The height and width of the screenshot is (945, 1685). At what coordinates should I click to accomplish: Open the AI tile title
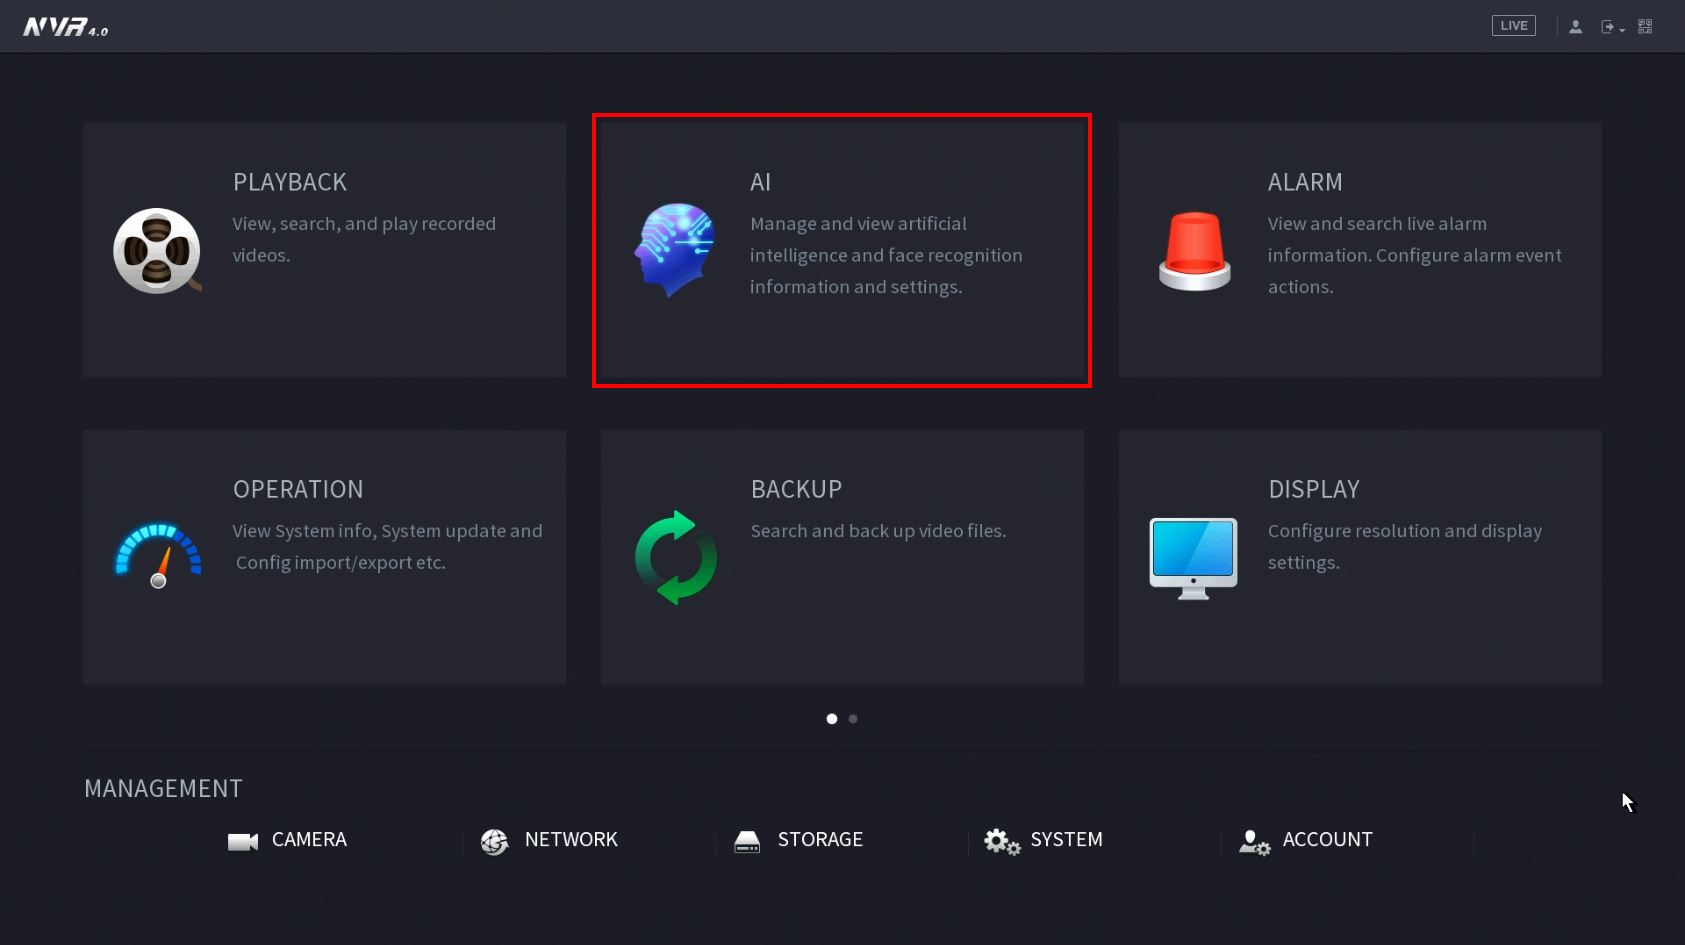coord(761,182)
